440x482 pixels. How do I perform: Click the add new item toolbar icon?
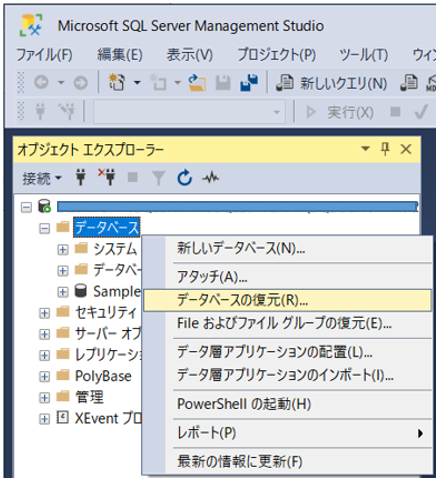coord(158,83)
